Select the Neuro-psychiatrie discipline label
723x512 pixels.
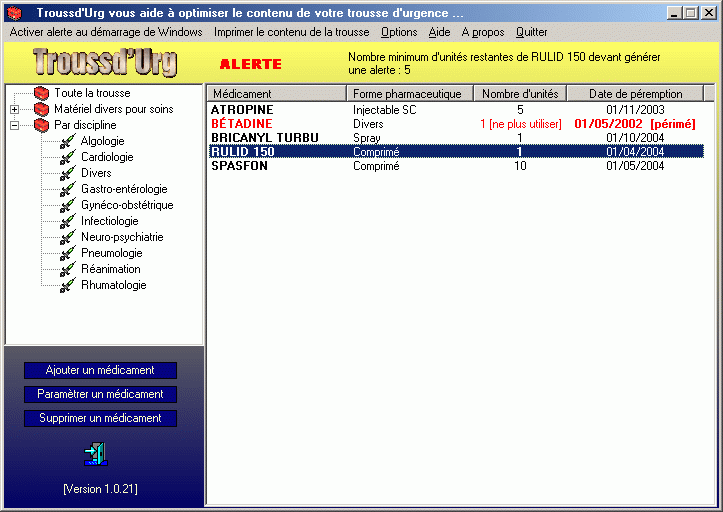tap(122, 237)
